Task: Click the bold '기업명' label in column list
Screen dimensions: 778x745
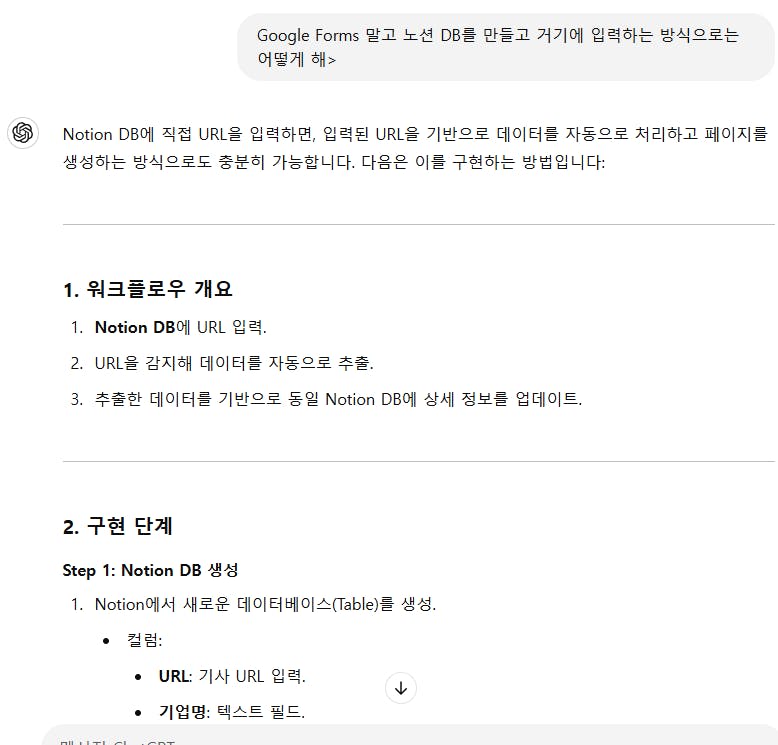Action: (x=182, y=712)
